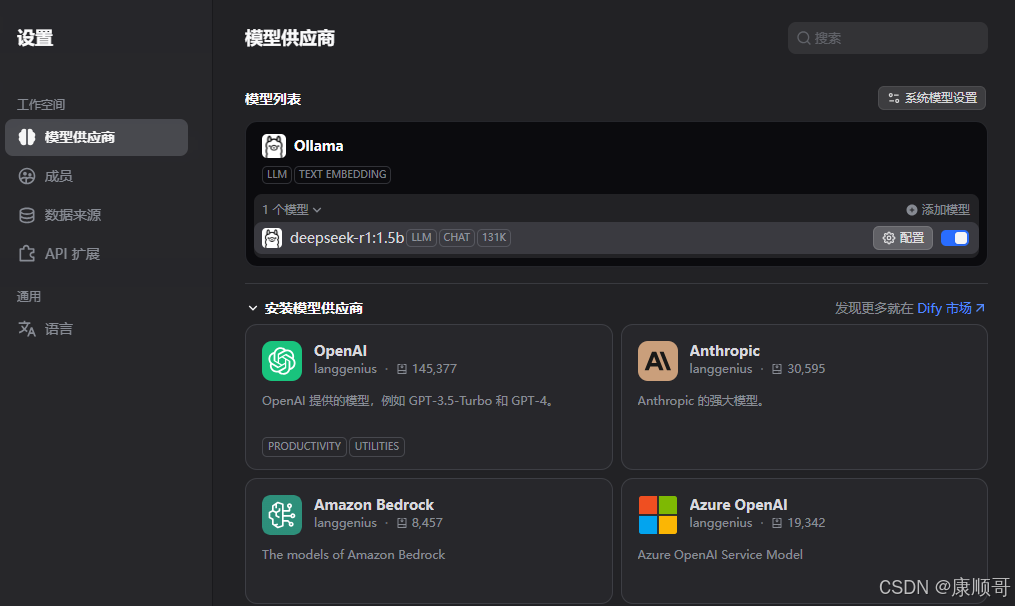Open the 成员 settings section

58,176
